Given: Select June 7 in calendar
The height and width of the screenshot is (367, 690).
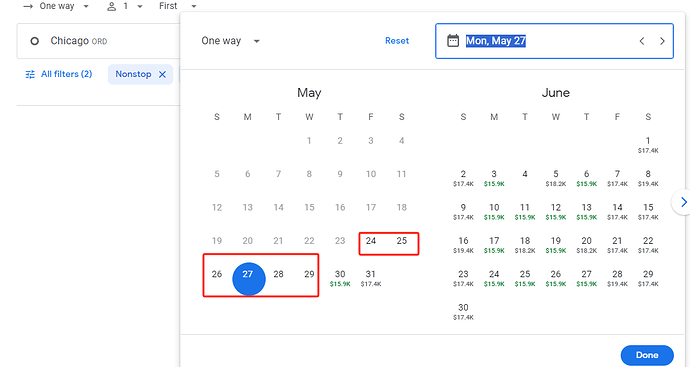Looking at the screenshot, I should (x=617, y=178).
